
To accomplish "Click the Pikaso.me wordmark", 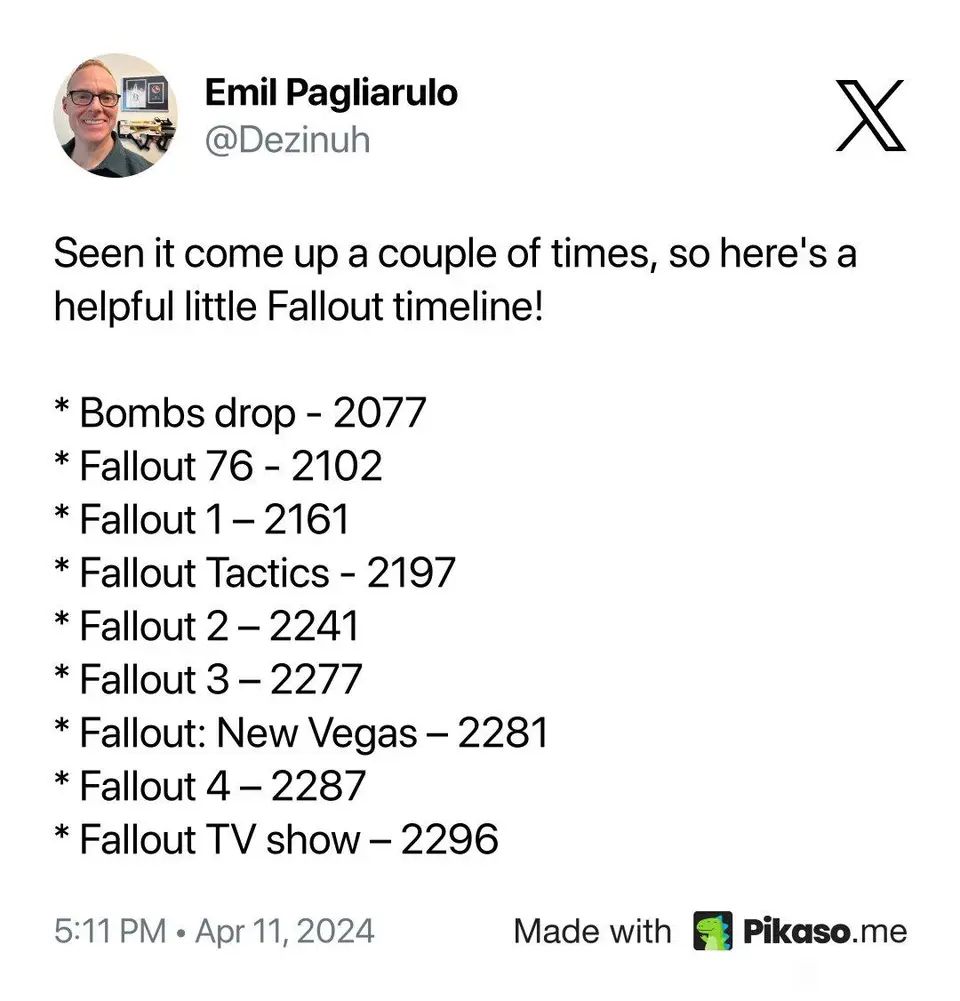I will pos(825,931).
